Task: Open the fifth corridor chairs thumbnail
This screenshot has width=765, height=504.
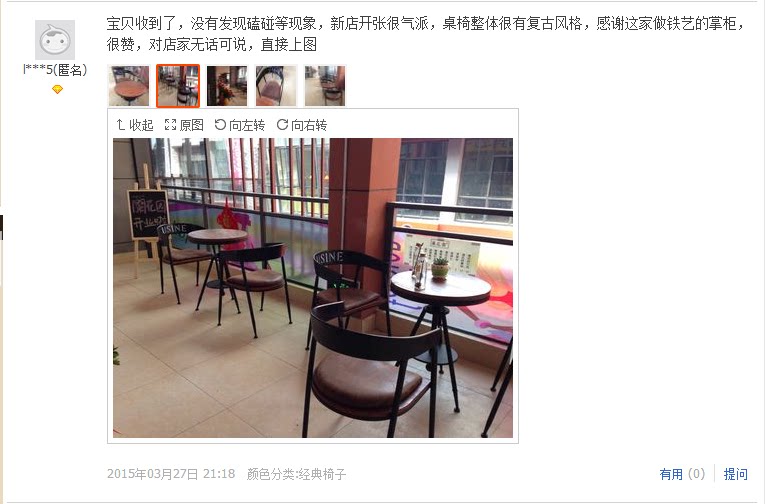Action: pyautogui.click(x=325, y=86)
